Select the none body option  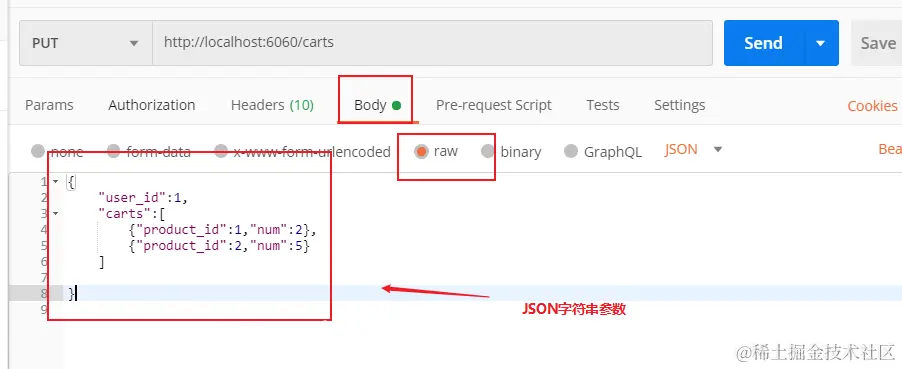click(38, 151)
